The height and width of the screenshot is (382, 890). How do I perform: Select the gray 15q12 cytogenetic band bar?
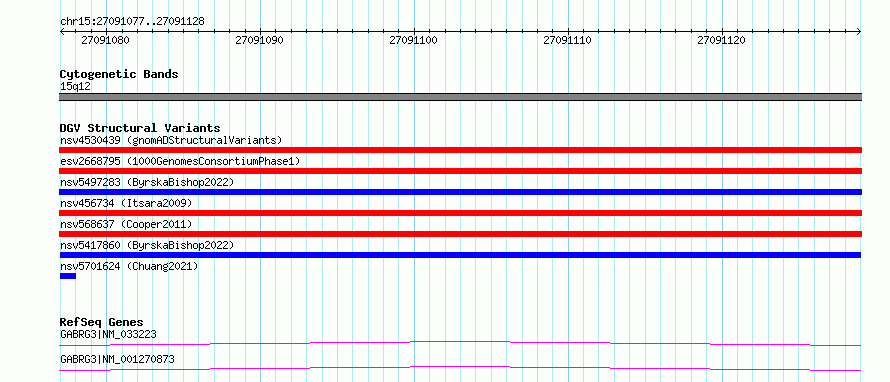[x=460, y=97]
